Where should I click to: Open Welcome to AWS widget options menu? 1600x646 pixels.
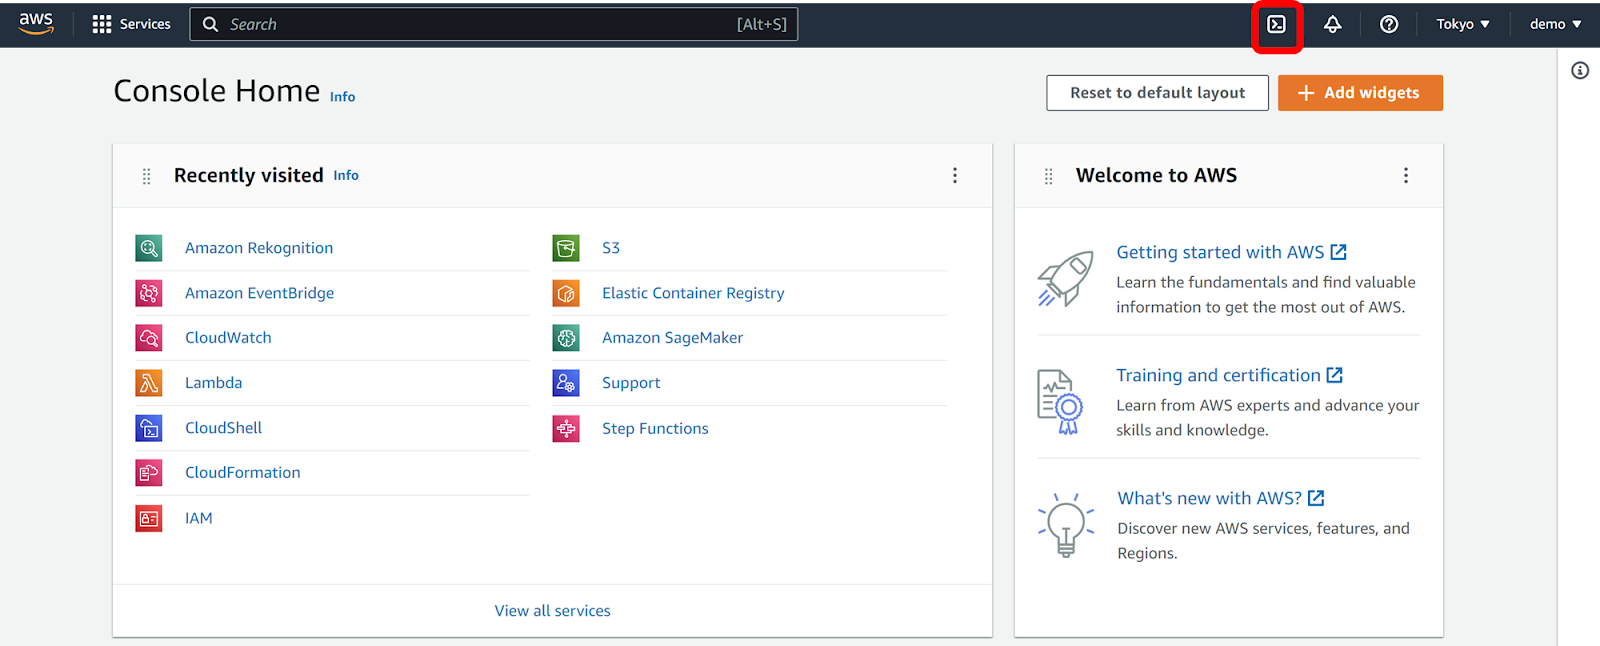pyautogui.click(x=1406, y=176)
